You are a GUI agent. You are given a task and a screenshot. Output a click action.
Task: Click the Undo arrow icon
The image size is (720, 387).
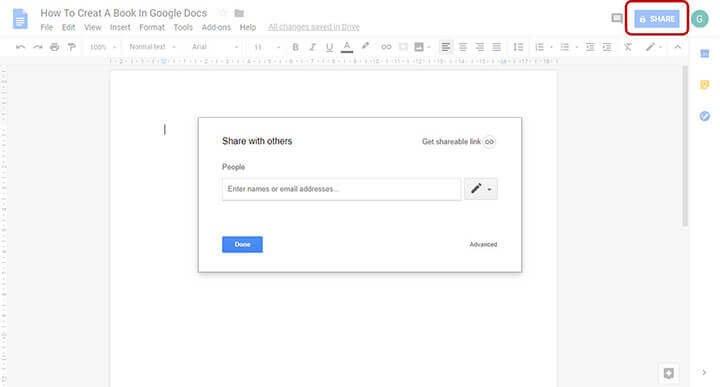pos(20,47)
